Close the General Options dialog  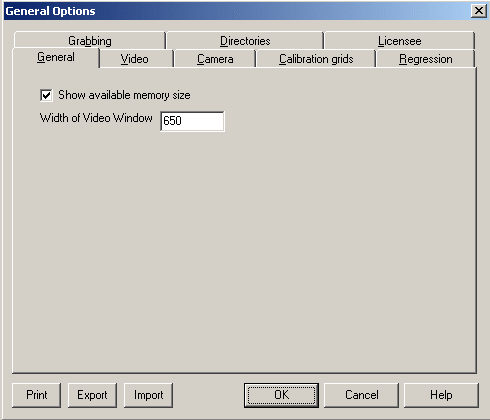pos(479,11)
